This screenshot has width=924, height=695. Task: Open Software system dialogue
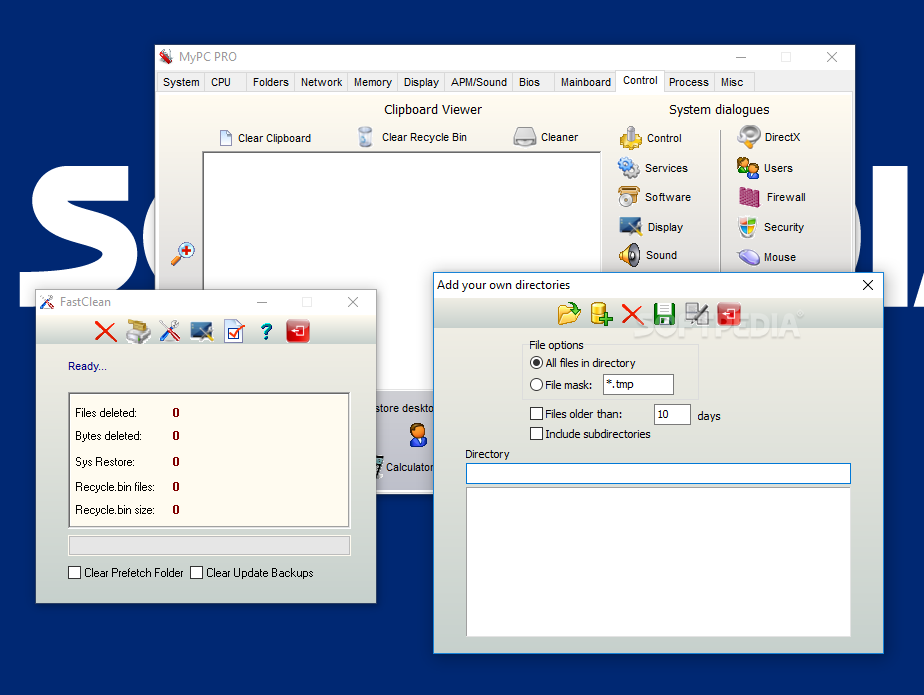[655, 197]
